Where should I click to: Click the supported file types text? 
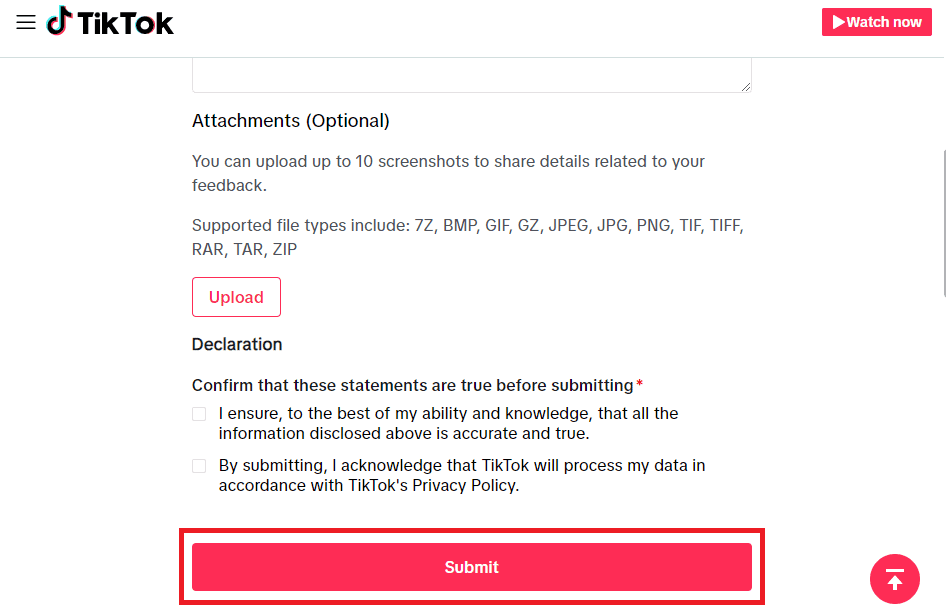(x=467, y=237)
